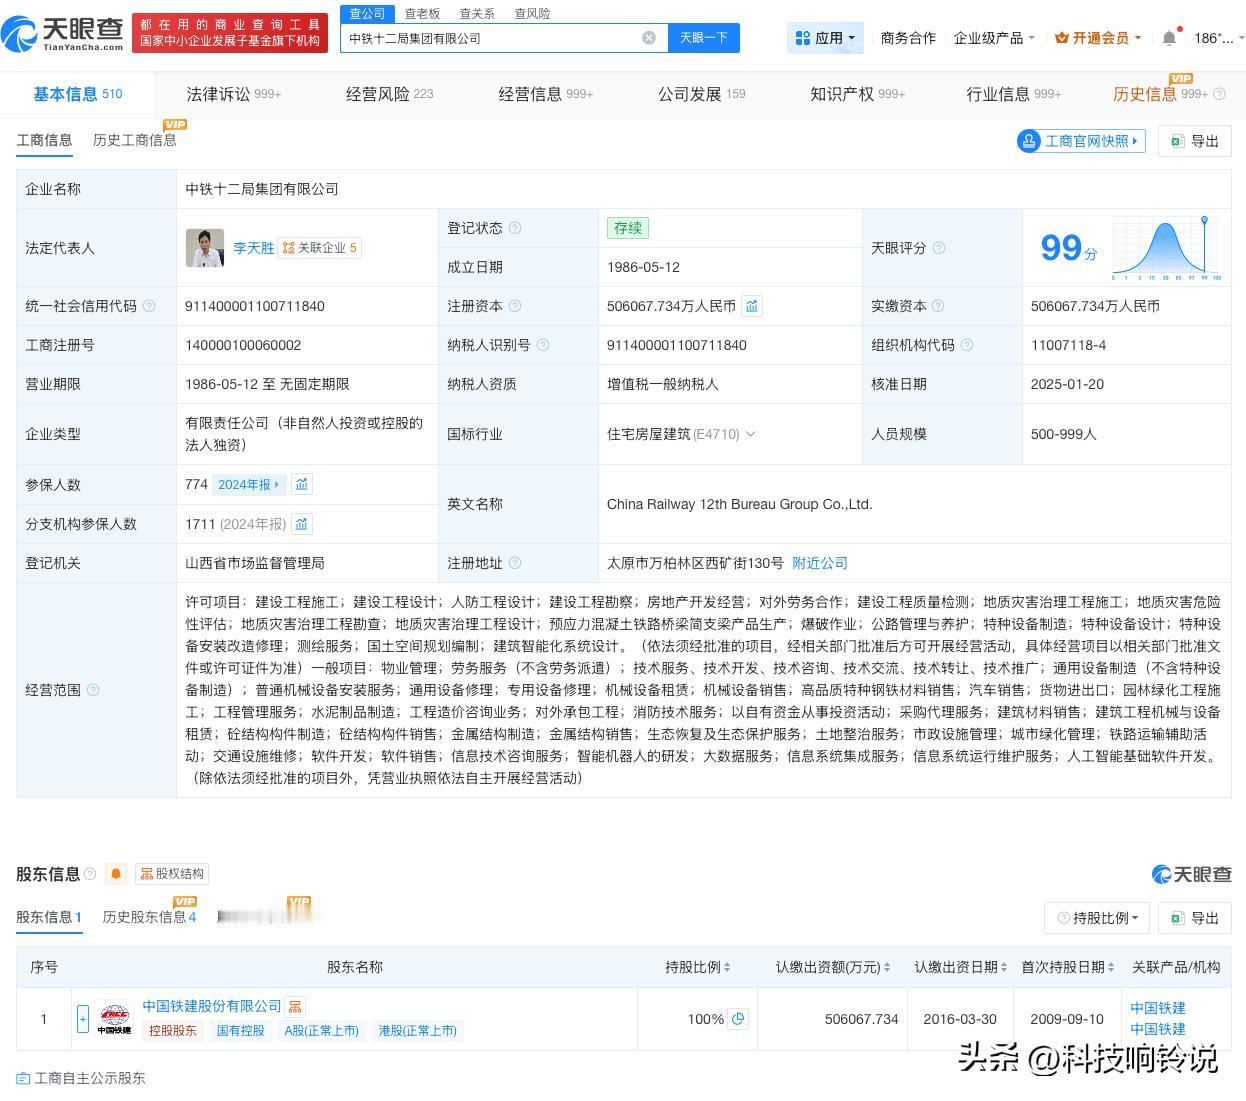Select the 查风险 search mode

point(532,13)
